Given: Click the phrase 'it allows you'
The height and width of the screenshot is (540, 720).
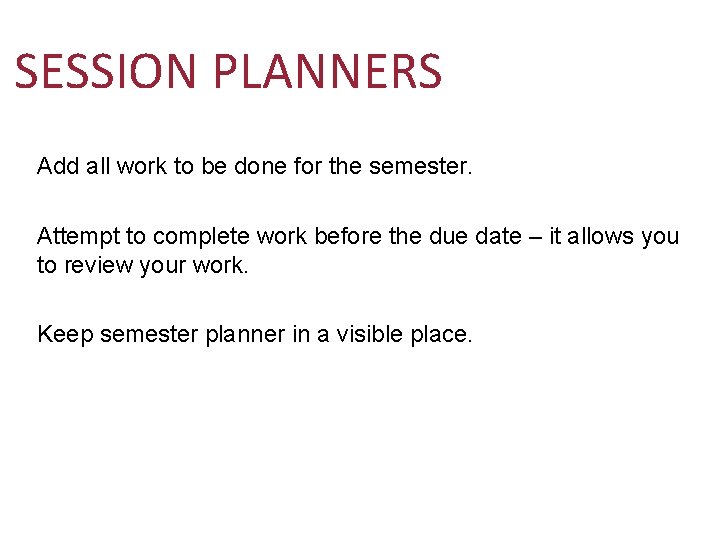Looking at the screenshot, I should point(614,237).
